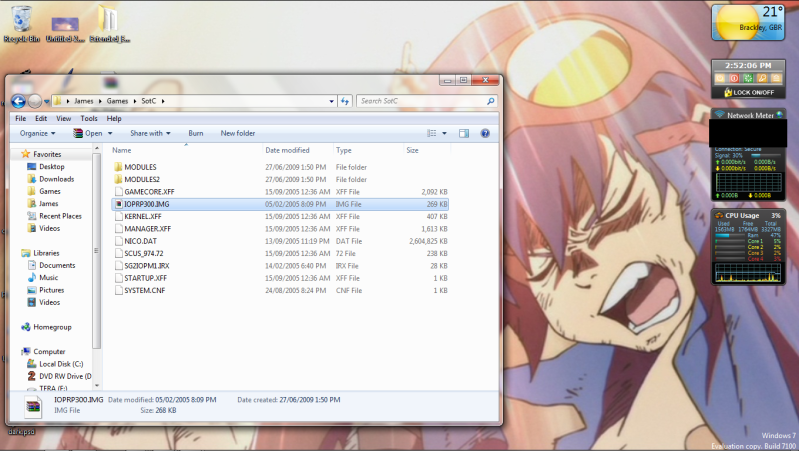Select DVD RW Drive in Computer

[65, 376]
